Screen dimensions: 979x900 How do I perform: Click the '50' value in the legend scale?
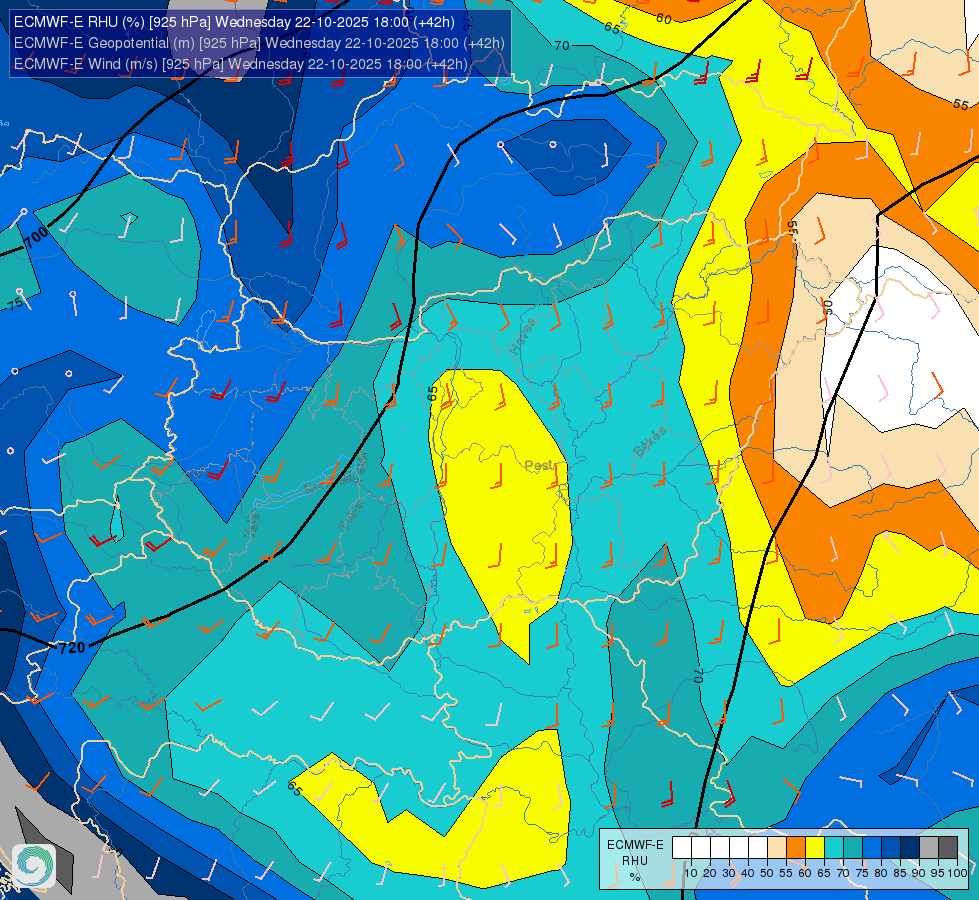coord(767,873)
